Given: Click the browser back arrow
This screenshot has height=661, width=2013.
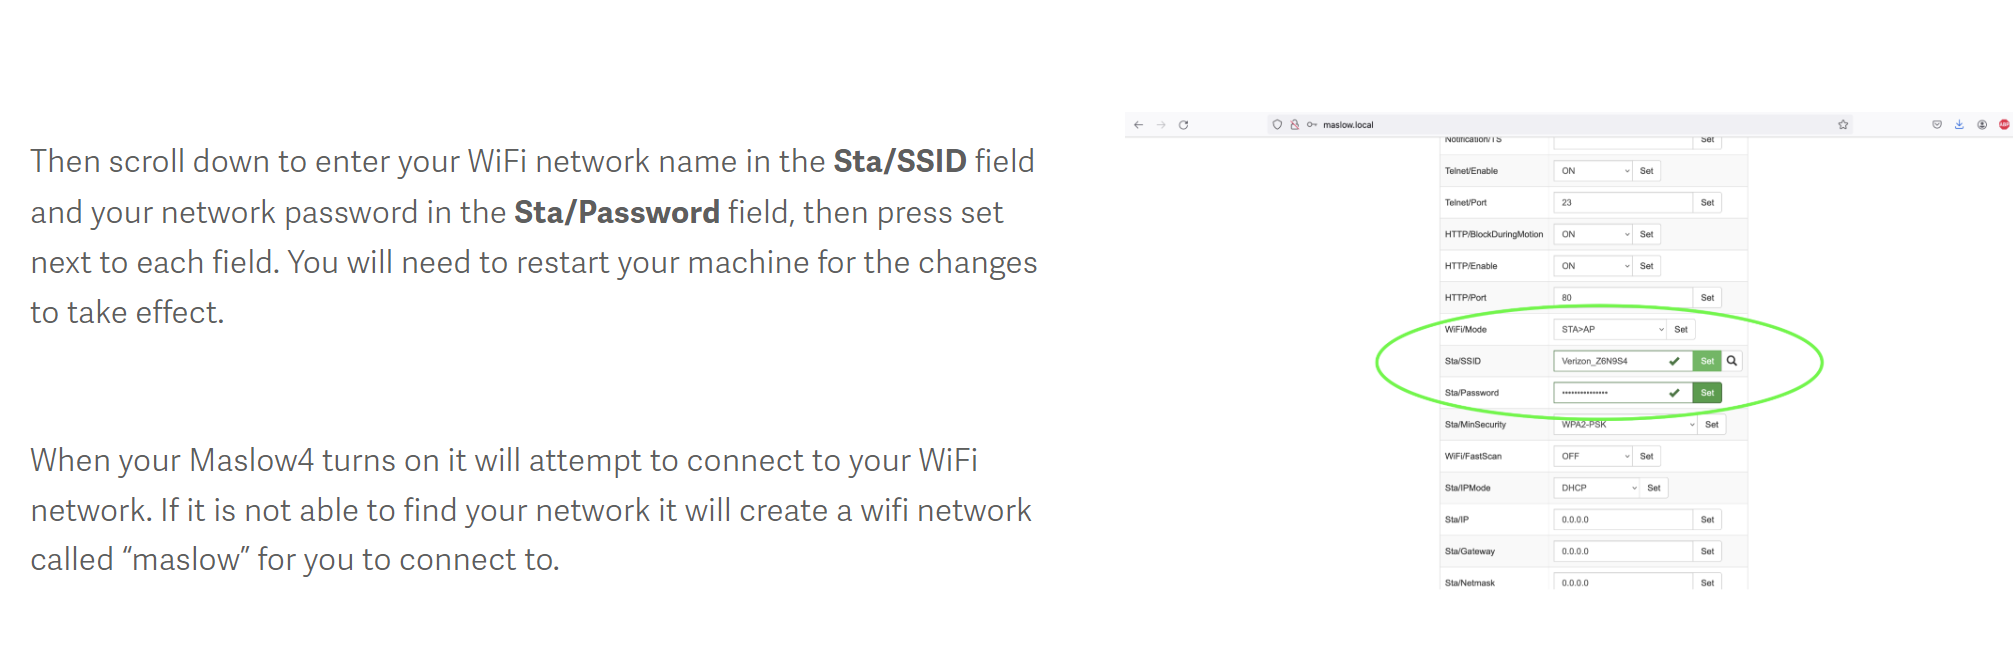Looking at the screenshot, I should click(1138, 125).
